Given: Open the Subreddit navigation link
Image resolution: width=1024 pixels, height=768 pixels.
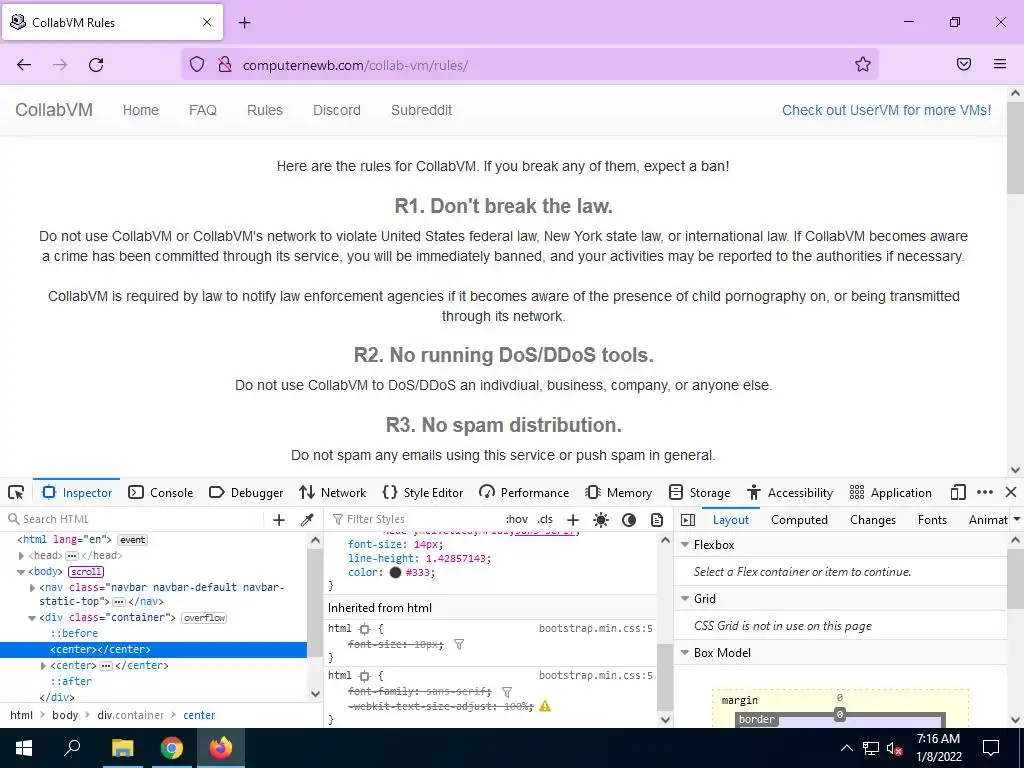Looking at the screenshot, I should click(421, 110).
